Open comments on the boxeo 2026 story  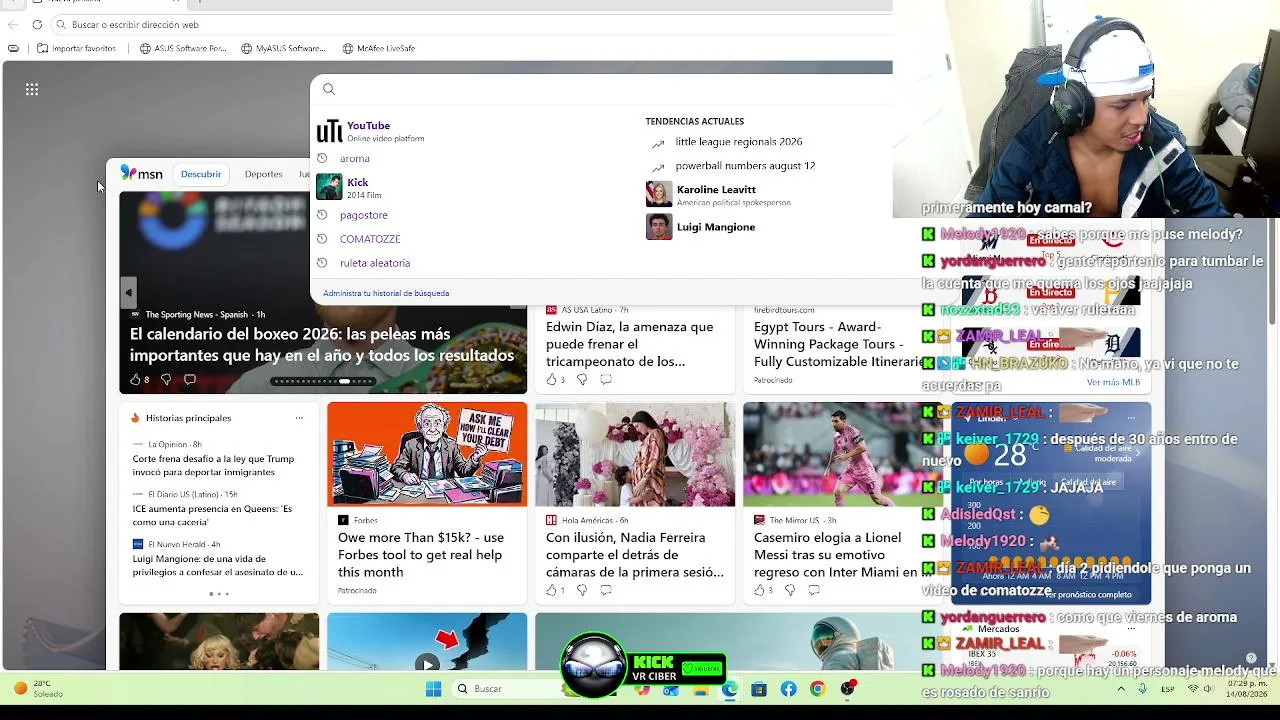tap(190, 380)
